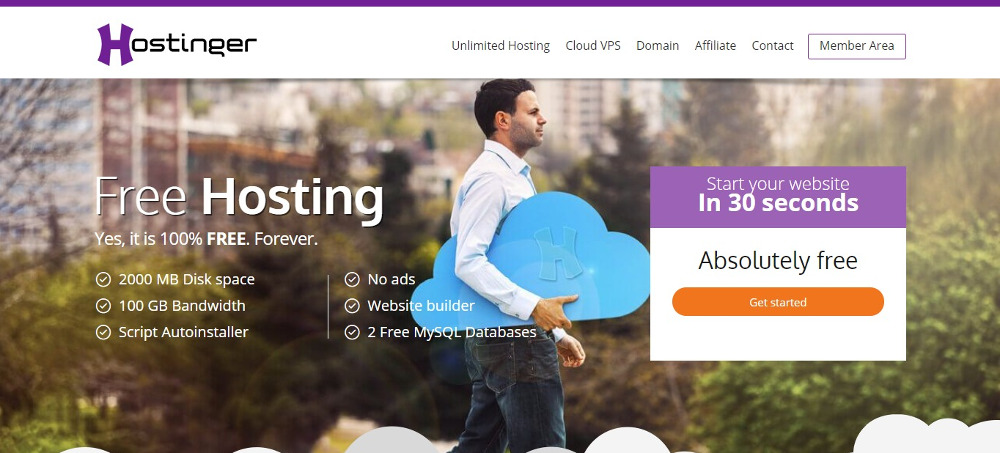Click the purple H logo letter
1000x453 pixels.
[115, 44]
